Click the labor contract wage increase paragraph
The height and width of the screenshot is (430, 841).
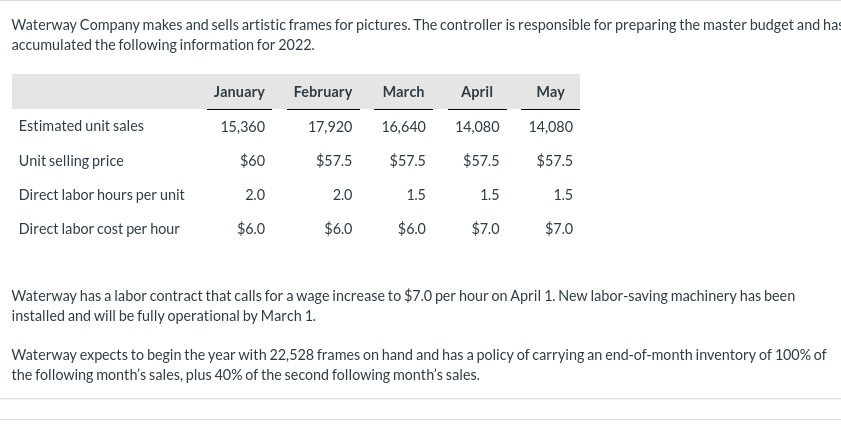[403, 306]
